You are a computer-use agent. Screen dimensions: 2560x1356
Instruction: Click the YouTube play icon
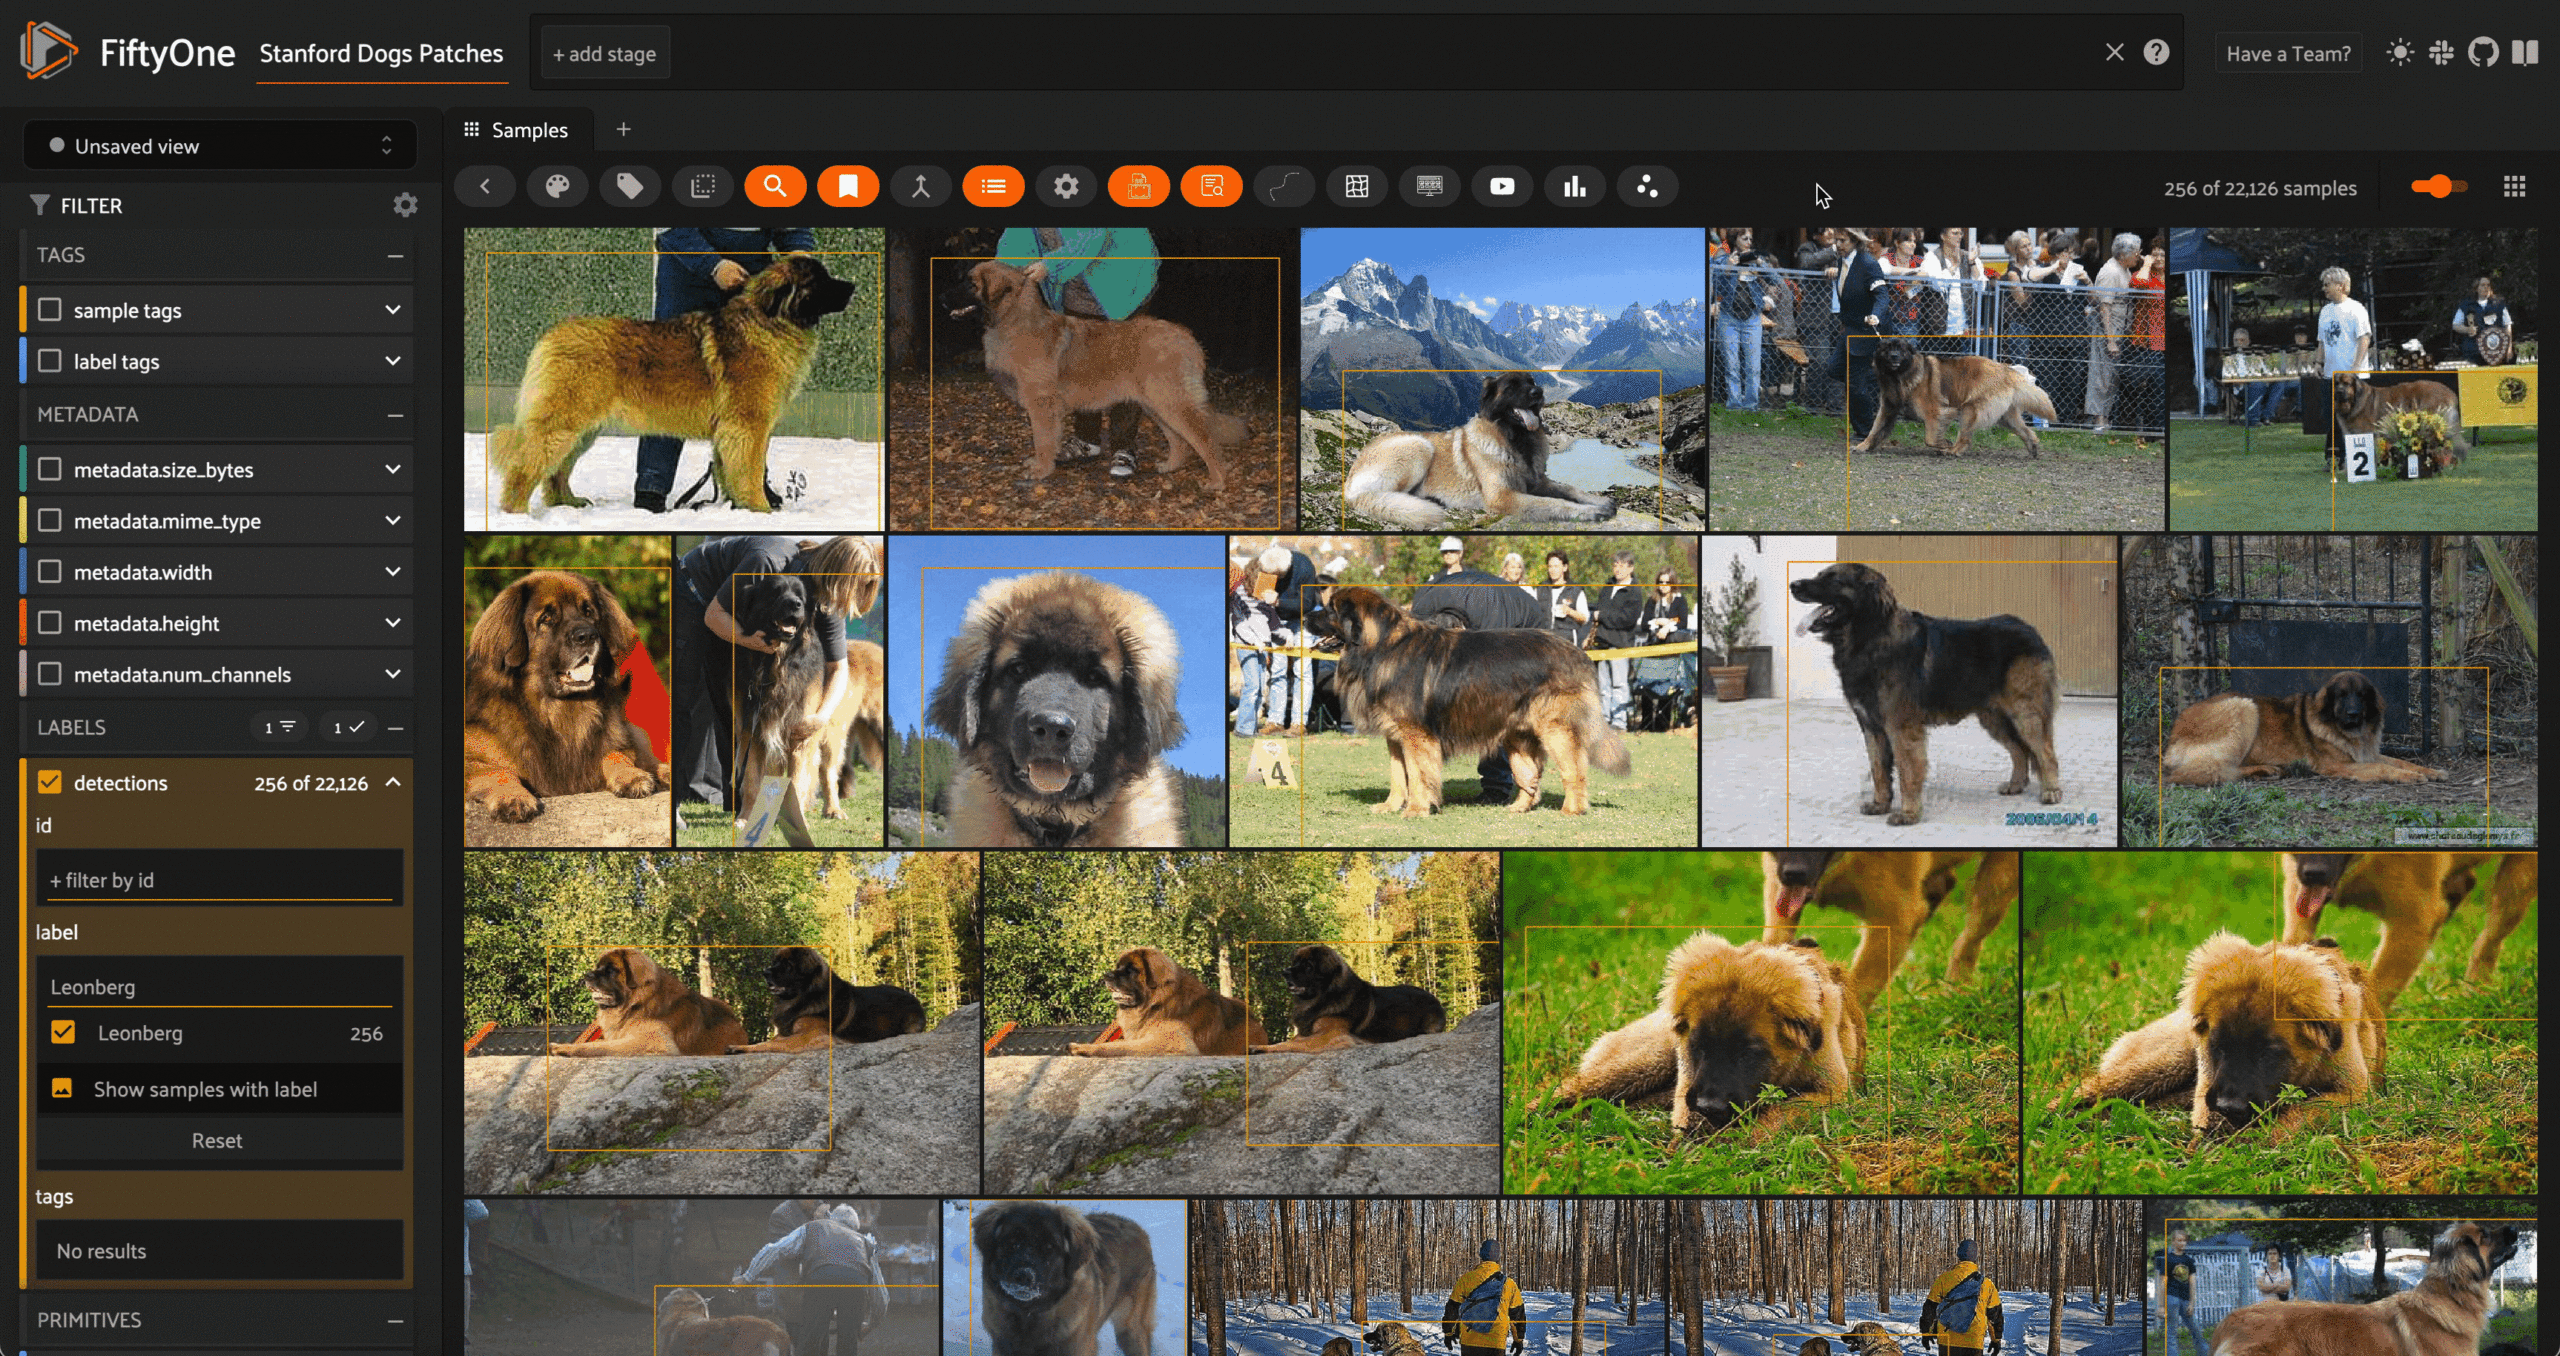(1502, 186)
